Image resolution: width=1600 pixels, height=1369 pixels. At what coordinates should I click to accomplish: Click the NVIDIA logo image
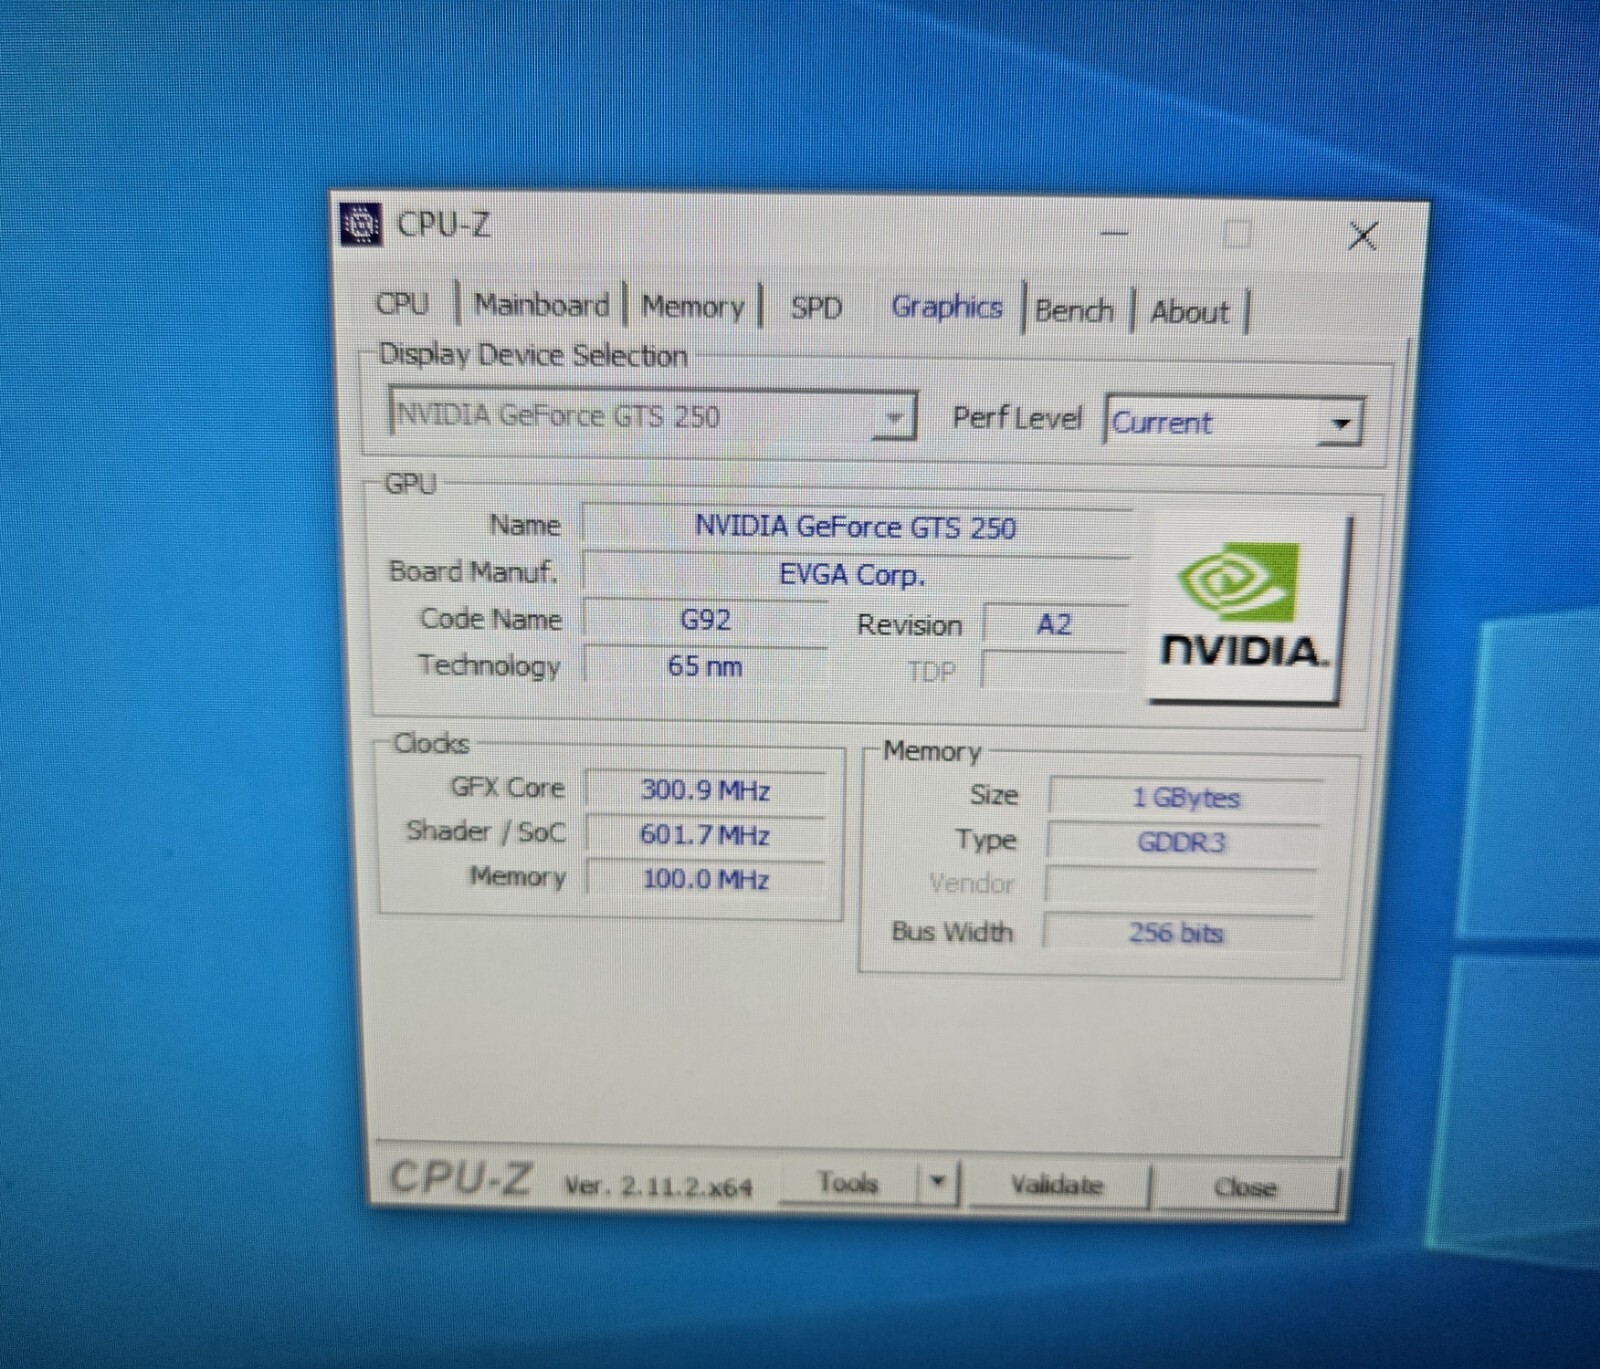click(1246, 608)
